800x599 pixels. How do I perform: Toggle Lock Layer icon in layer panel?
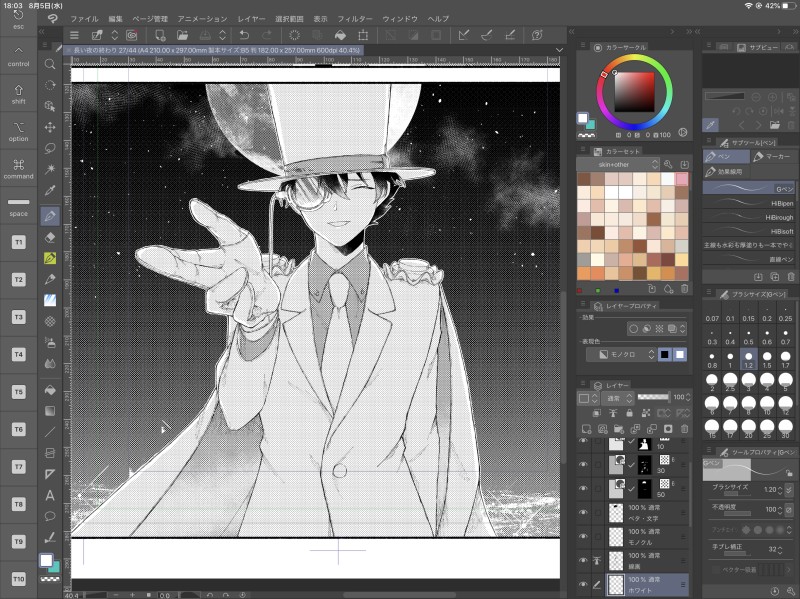(629, 413)
